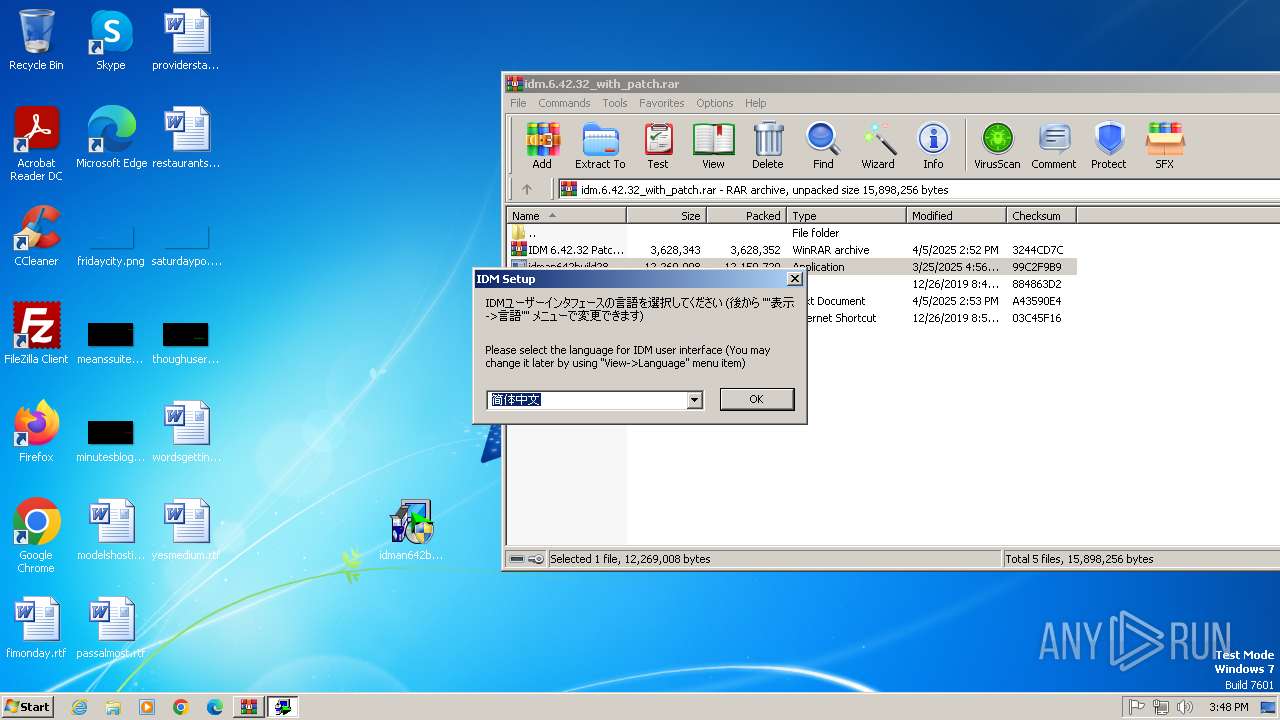Select the idman642b installer desktop icon
1280x720 pixels.
(x=411, y=530)
